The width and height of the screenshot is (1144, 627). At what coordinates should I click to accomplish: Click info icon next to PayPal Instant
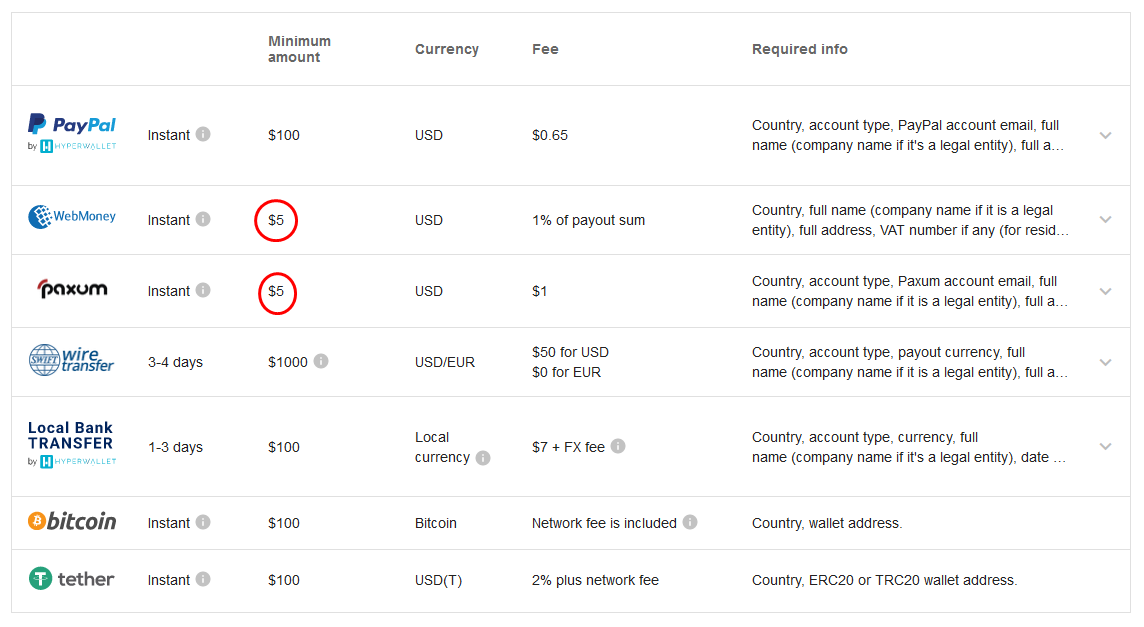pos(203,134)
